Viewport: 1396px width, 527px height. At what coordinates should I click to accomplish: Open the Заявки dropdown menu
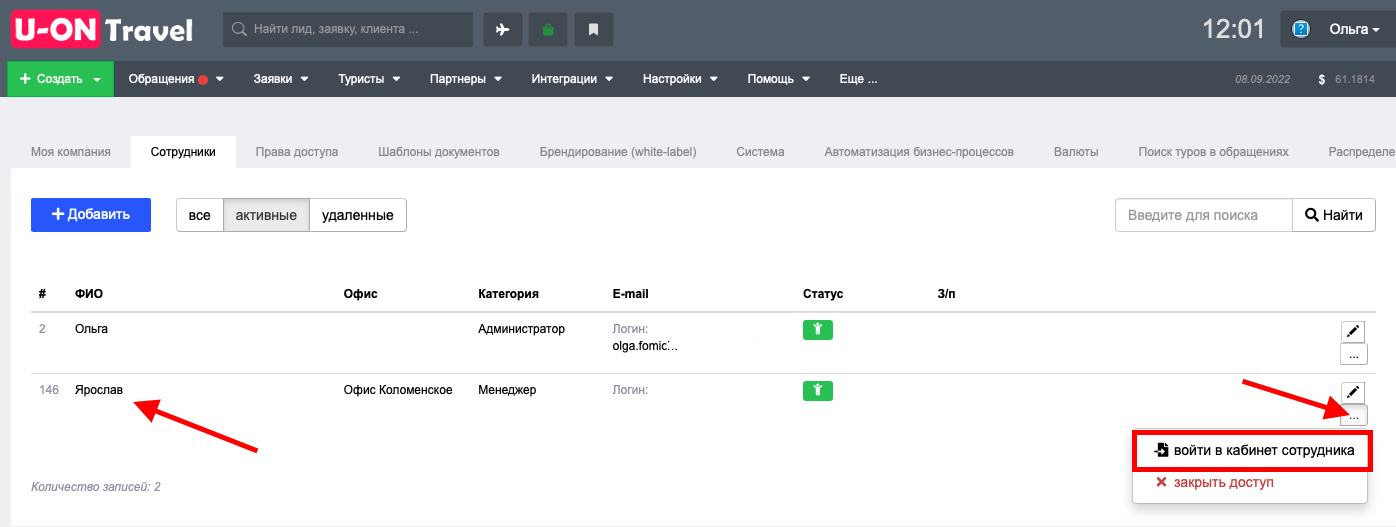click(281, 79)
